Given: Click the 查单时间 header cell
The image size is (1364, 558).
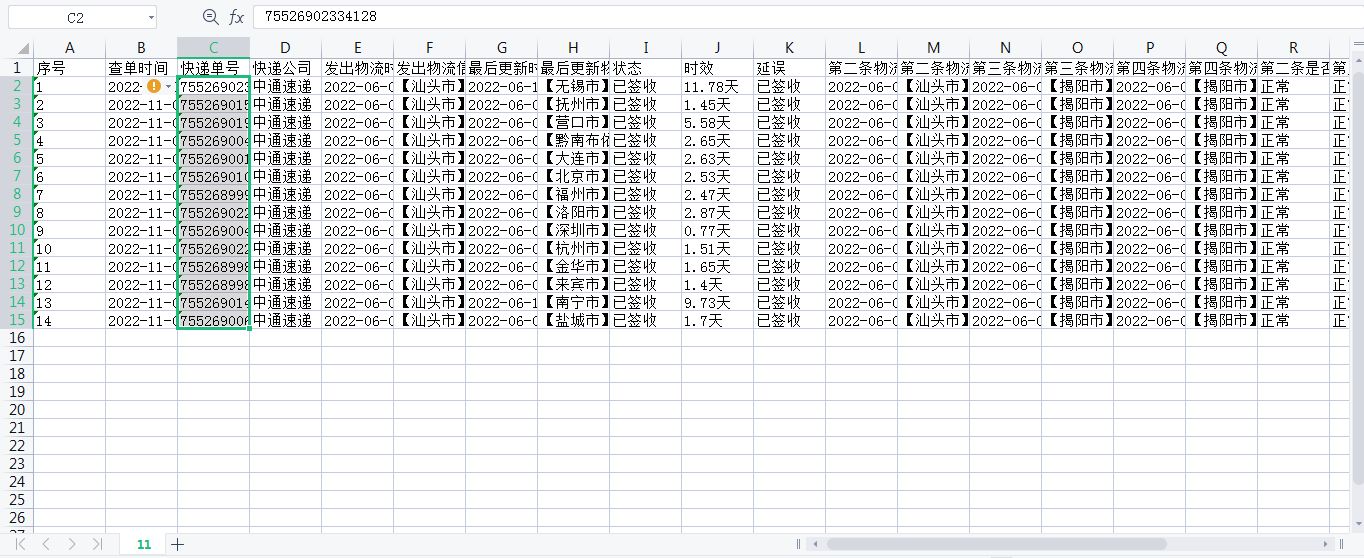Looking at the screenshot, I should (x=141, y=68).
